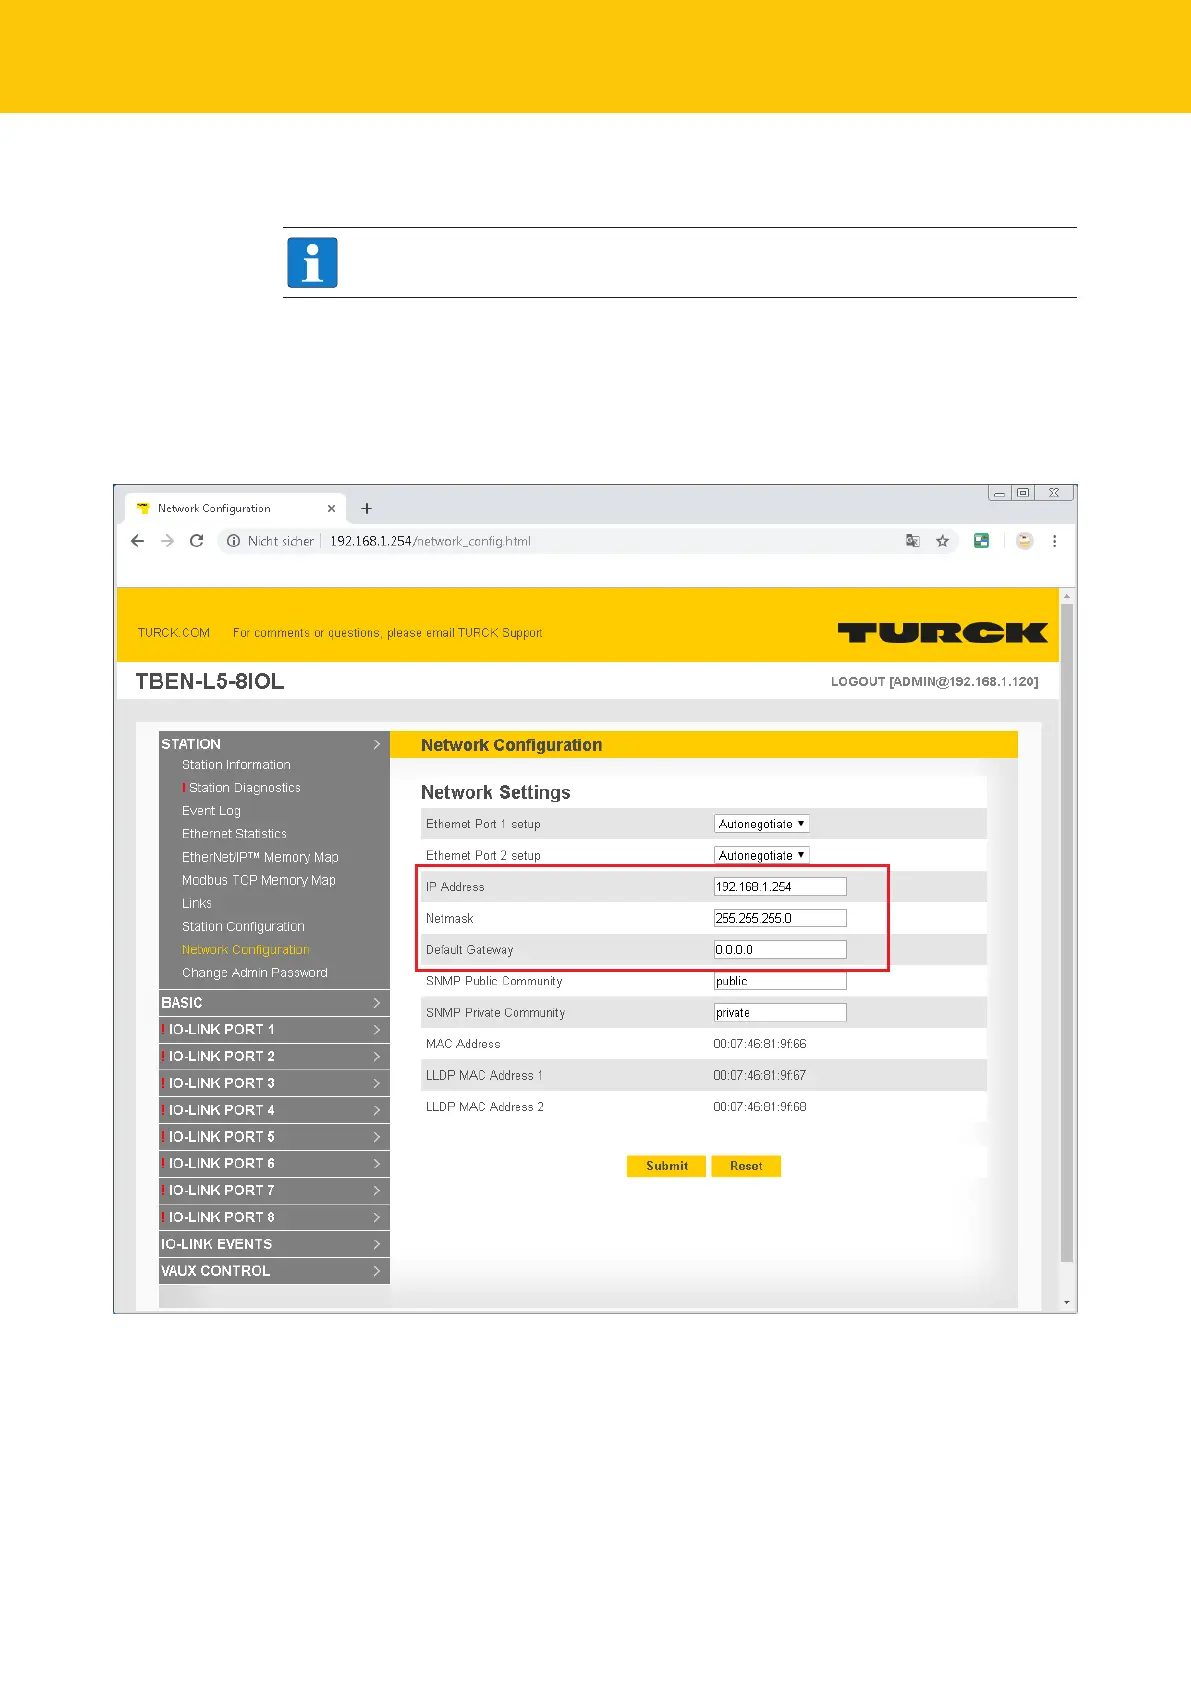Expand the IO-LINK PORT 6 section

(274, 1164)
